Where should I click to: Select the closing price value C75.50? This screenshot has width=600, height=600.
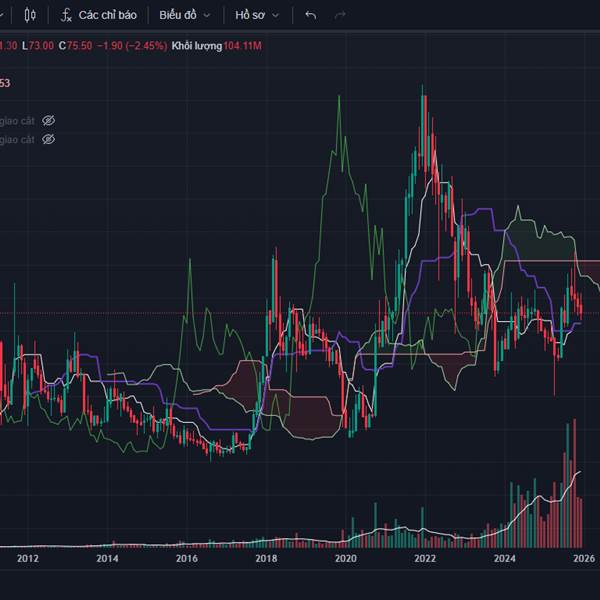coord(75,46)
